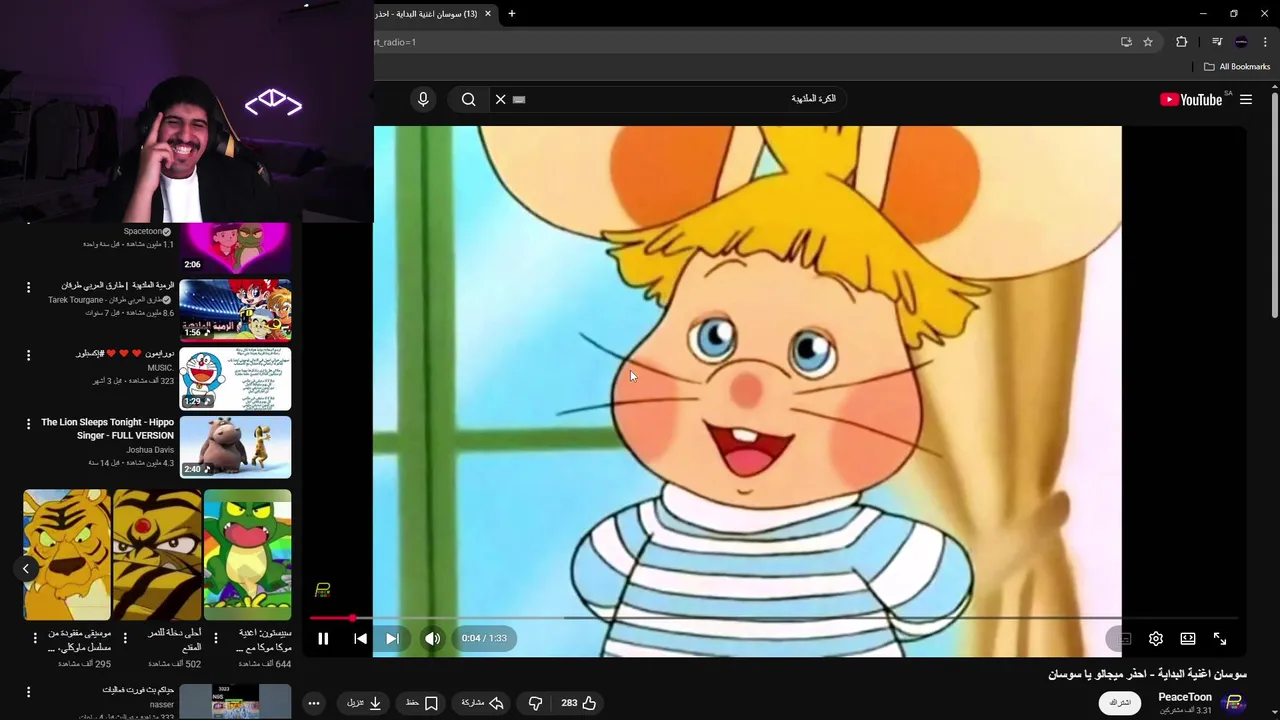Image resolution: width=1280 pixels, height=720 pixels.
Task: Open options for the Doraemon video
Action: tap(28, 355)
